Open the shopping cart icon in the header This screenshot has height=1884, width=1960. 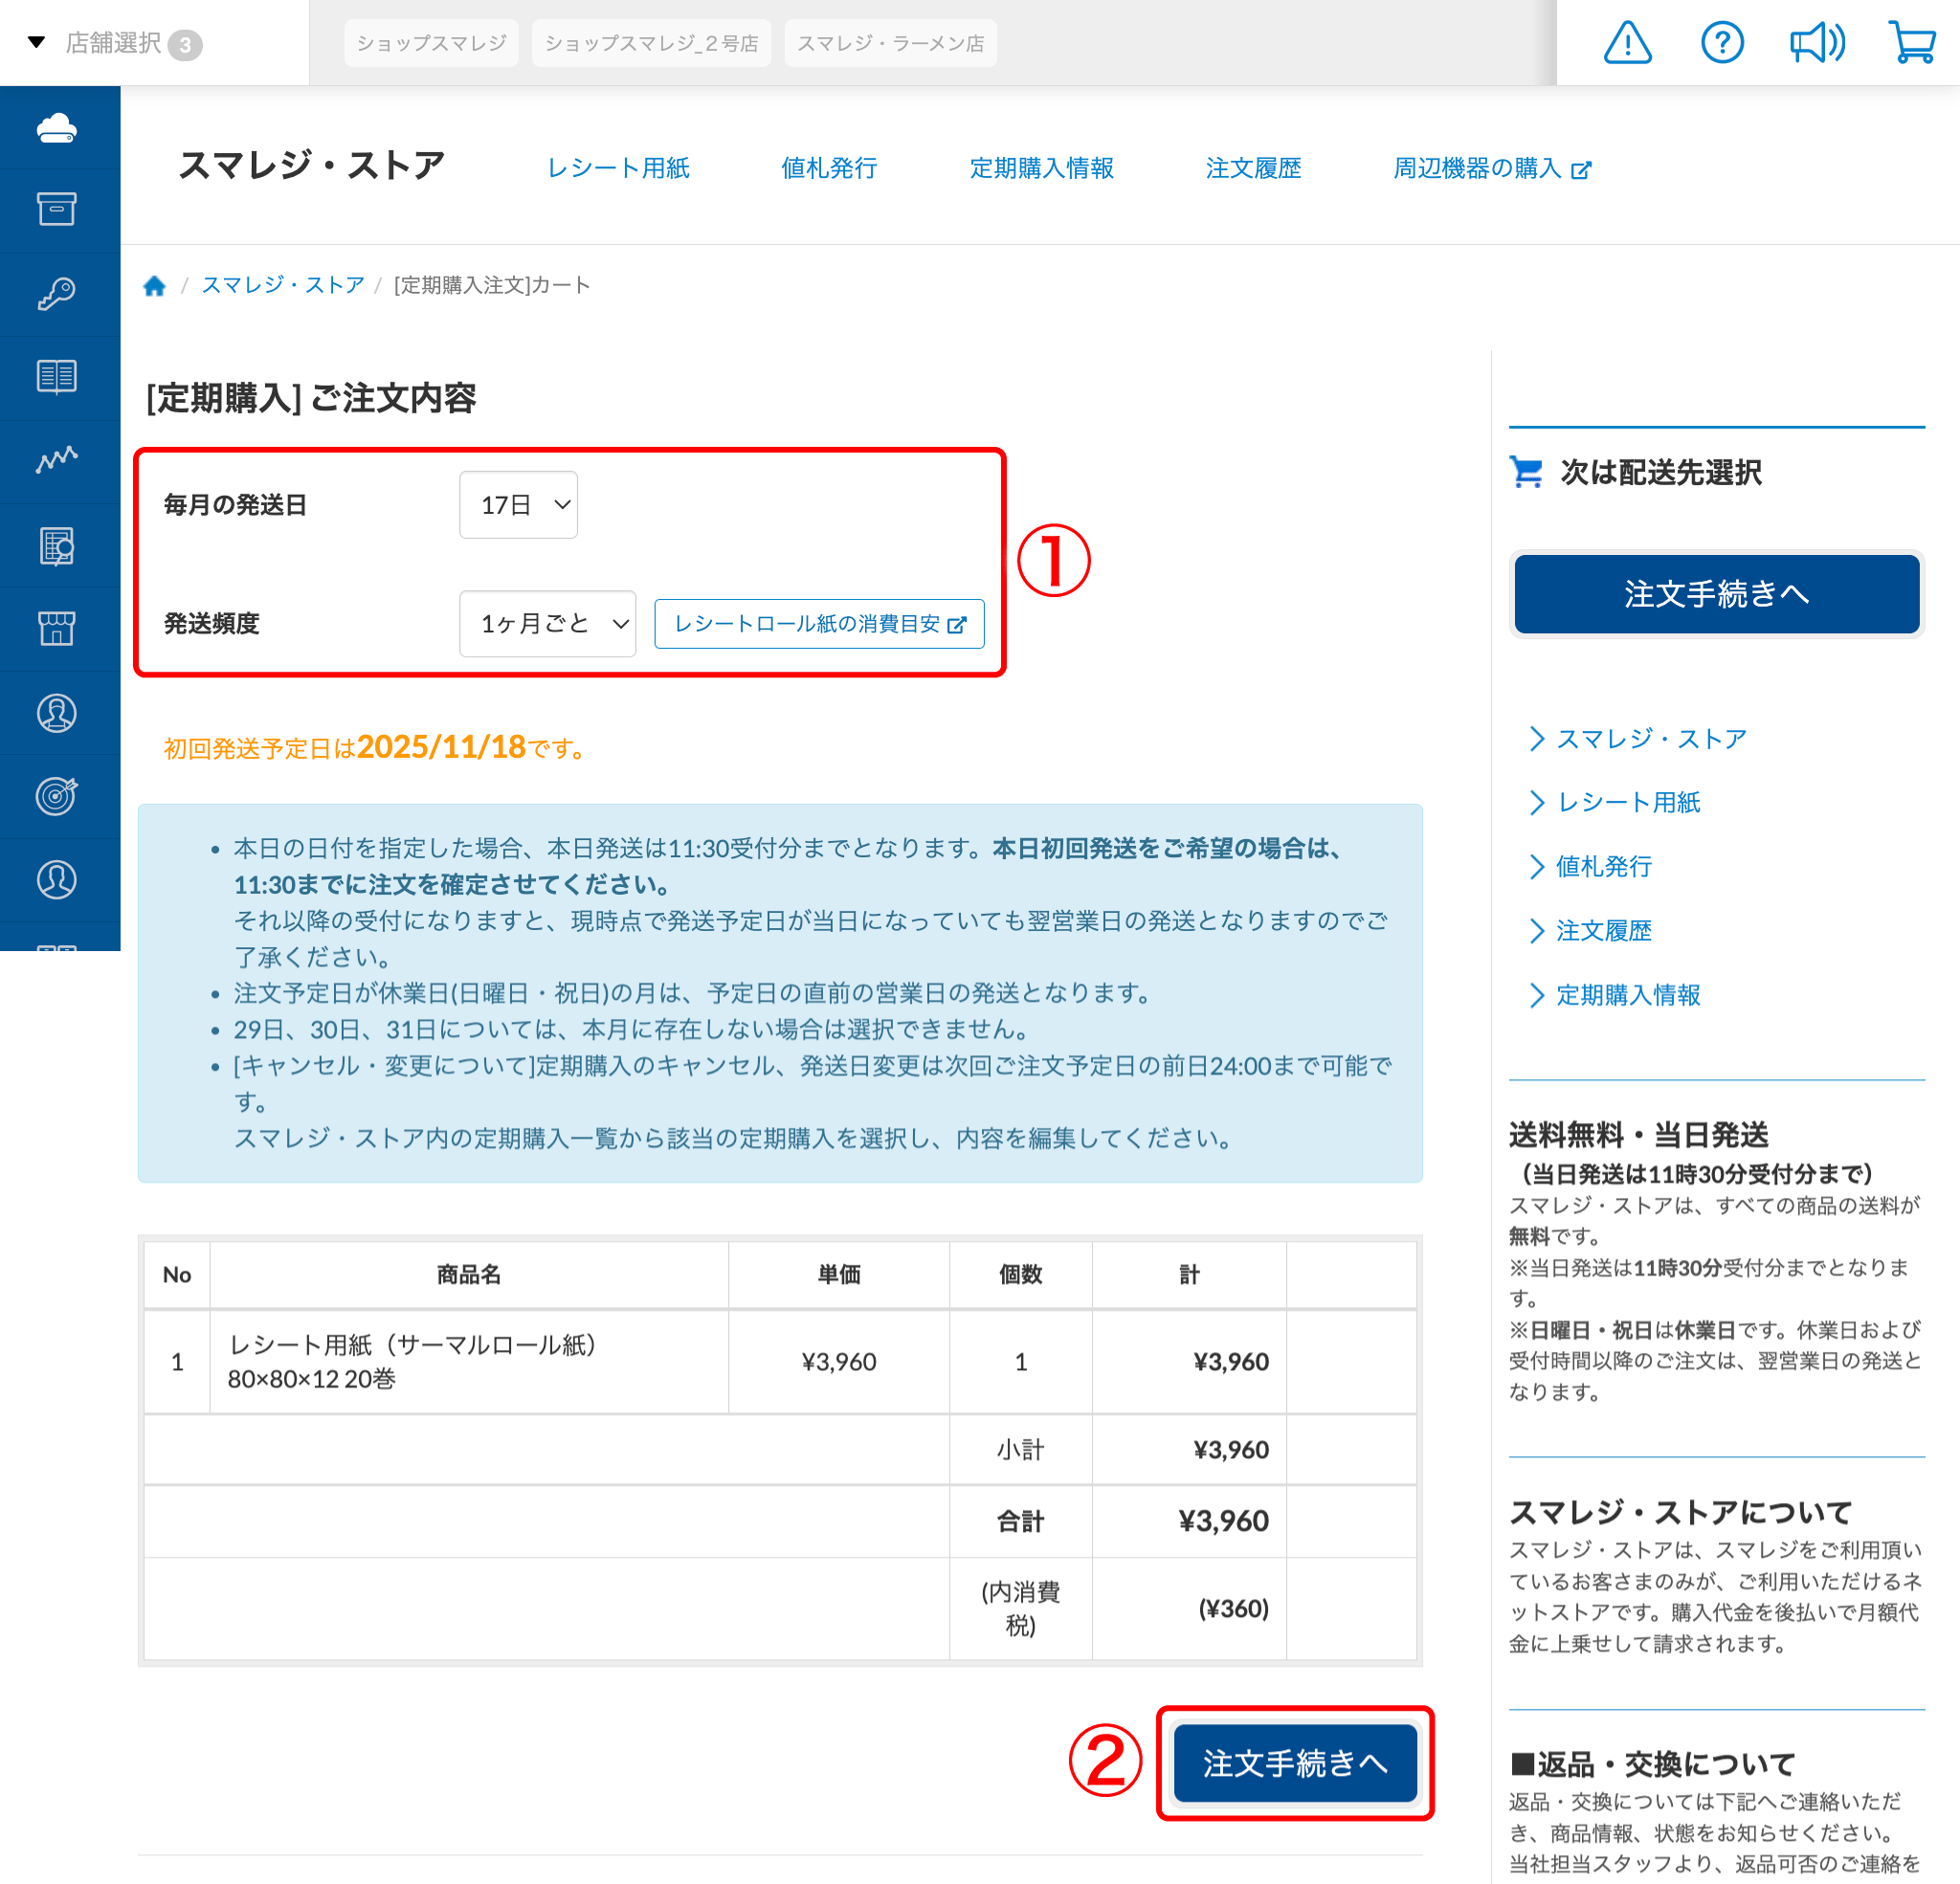pyautogui.click(x=1914, y=42)
